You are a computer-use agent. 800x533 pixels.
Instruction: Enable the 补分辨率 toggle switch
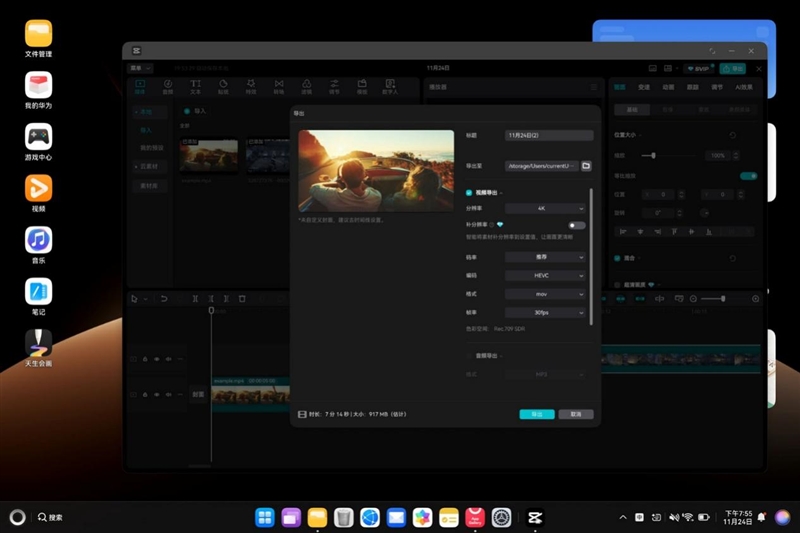coord(576,225)
